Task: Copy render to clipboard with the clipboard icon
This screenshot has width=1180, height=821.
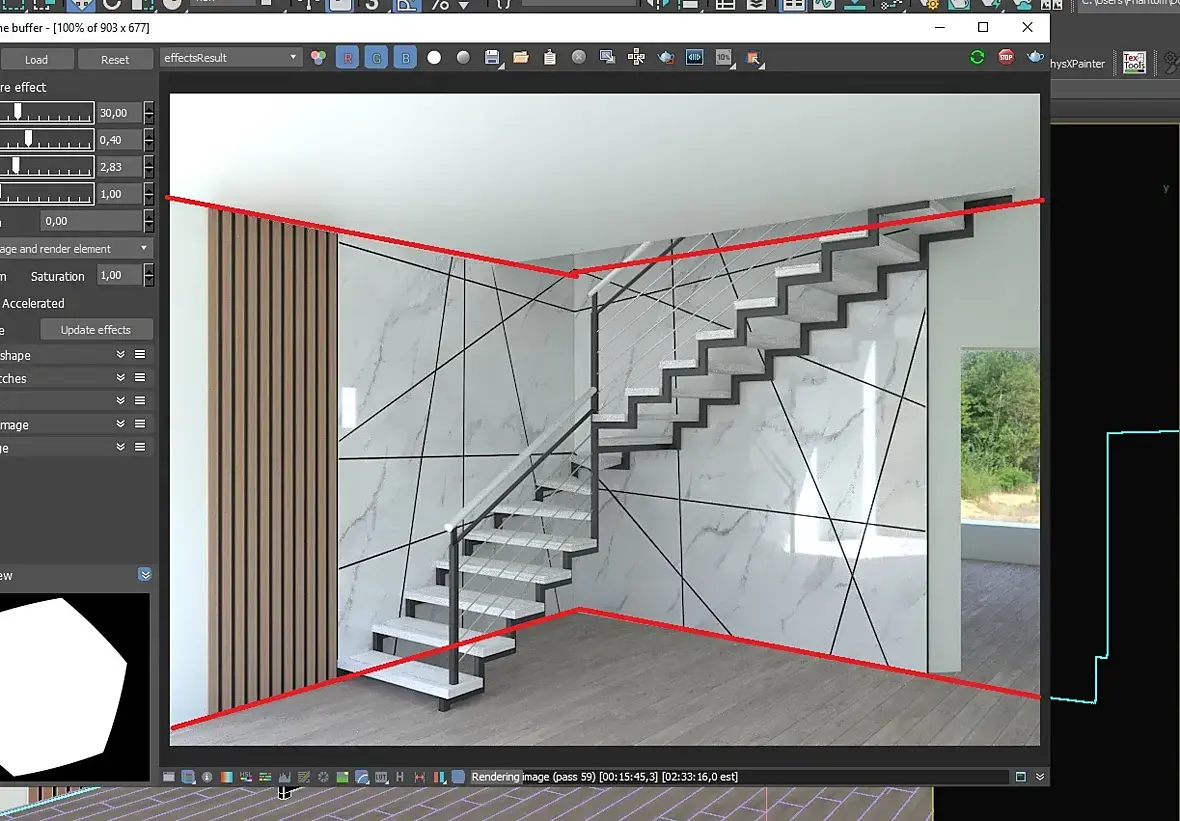Action: tap(549, 58)
